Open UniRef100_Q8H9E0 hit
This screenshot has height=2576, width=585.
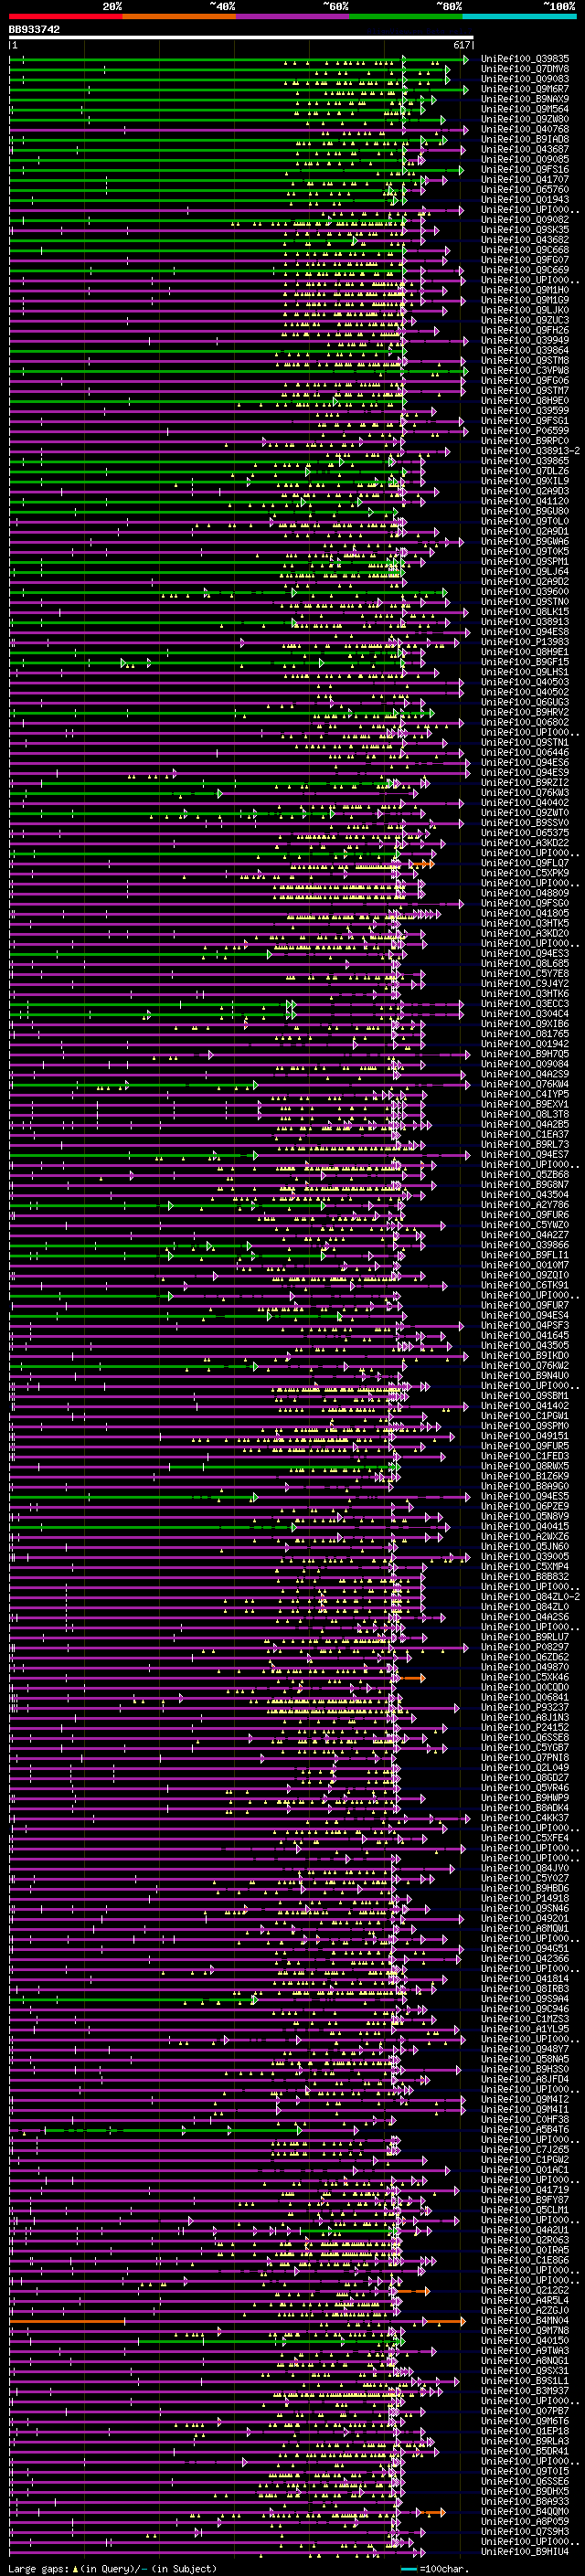coord(525,401)
